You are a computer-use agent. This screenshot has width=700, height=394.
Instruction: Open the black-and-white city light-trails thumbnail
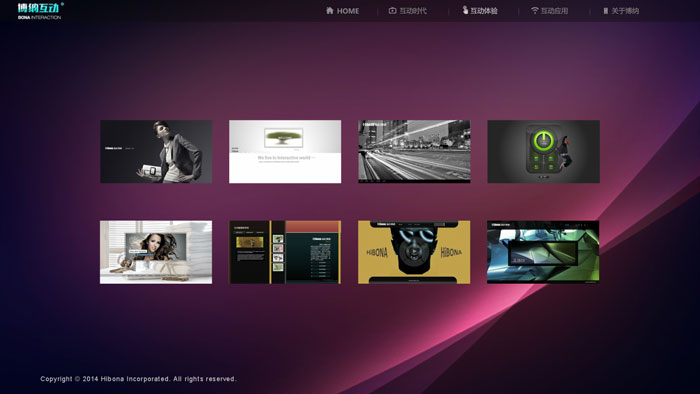[414, 151]
